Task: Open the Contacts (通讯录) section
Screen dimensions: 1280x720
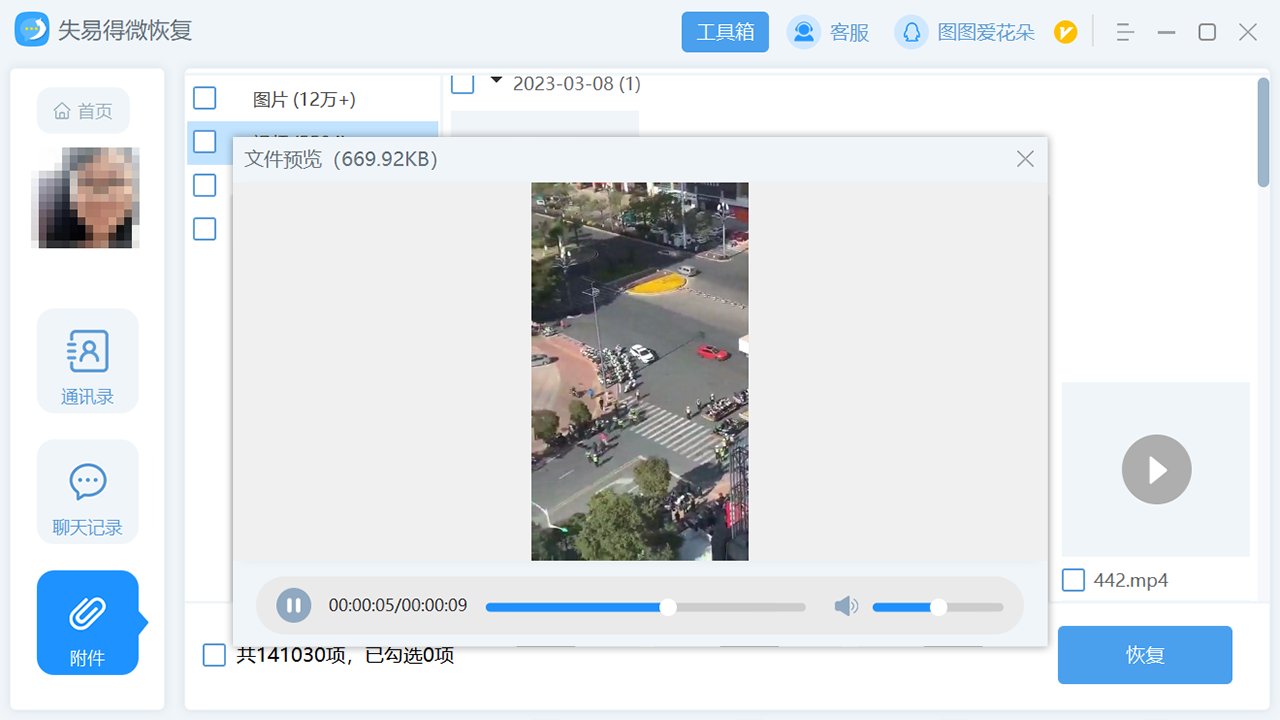Action: pos(88,361)
